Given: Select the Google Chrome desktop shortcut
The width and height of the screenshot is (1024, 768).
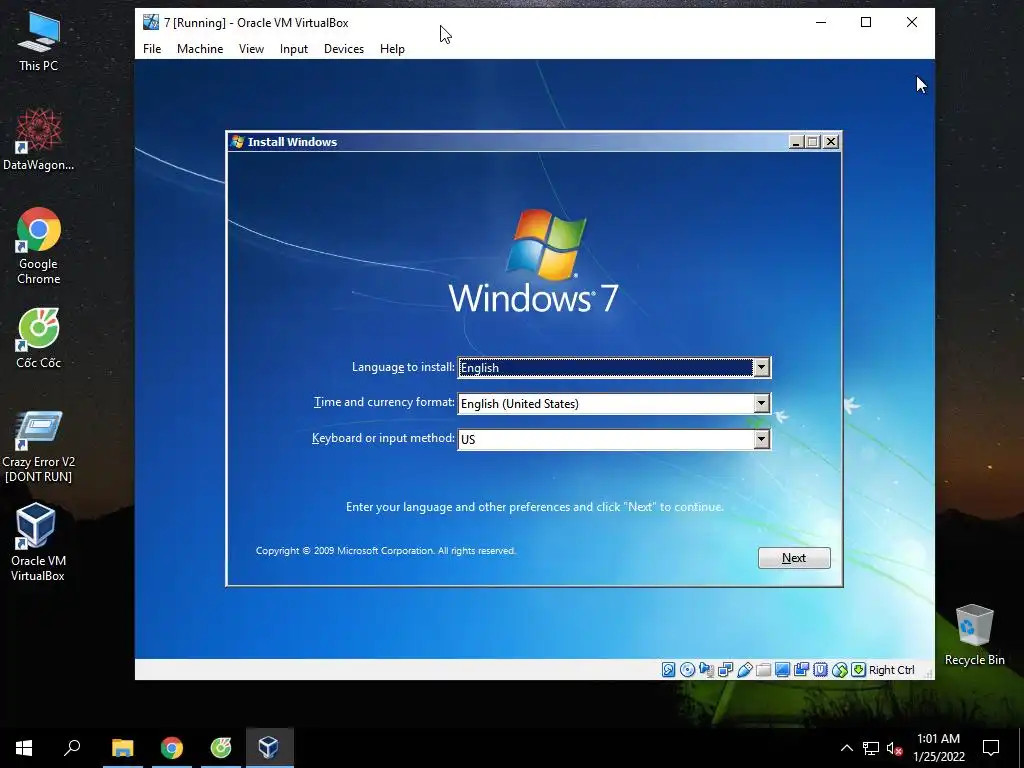Looking at the screenshot, I should (x=39, y=246).
